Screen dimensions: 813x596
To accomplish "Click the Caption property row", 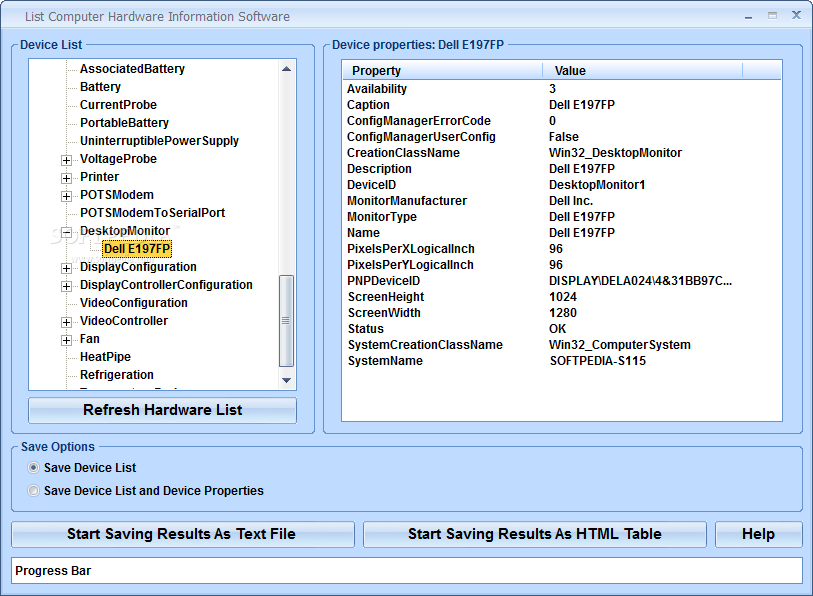I will coord(562,105).
